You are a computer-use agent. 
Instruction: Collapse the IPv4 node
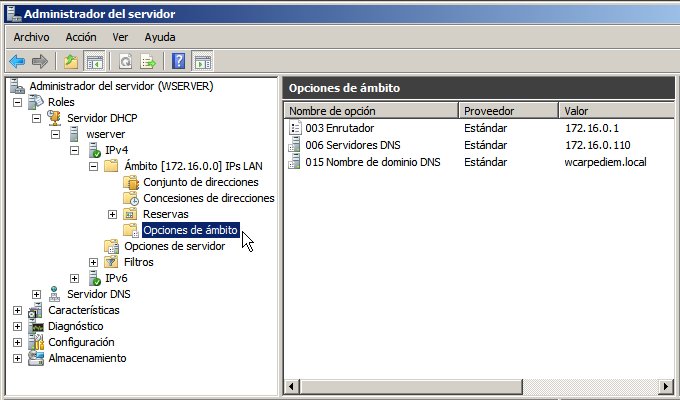pyautogui.click(x=75, y=151)
